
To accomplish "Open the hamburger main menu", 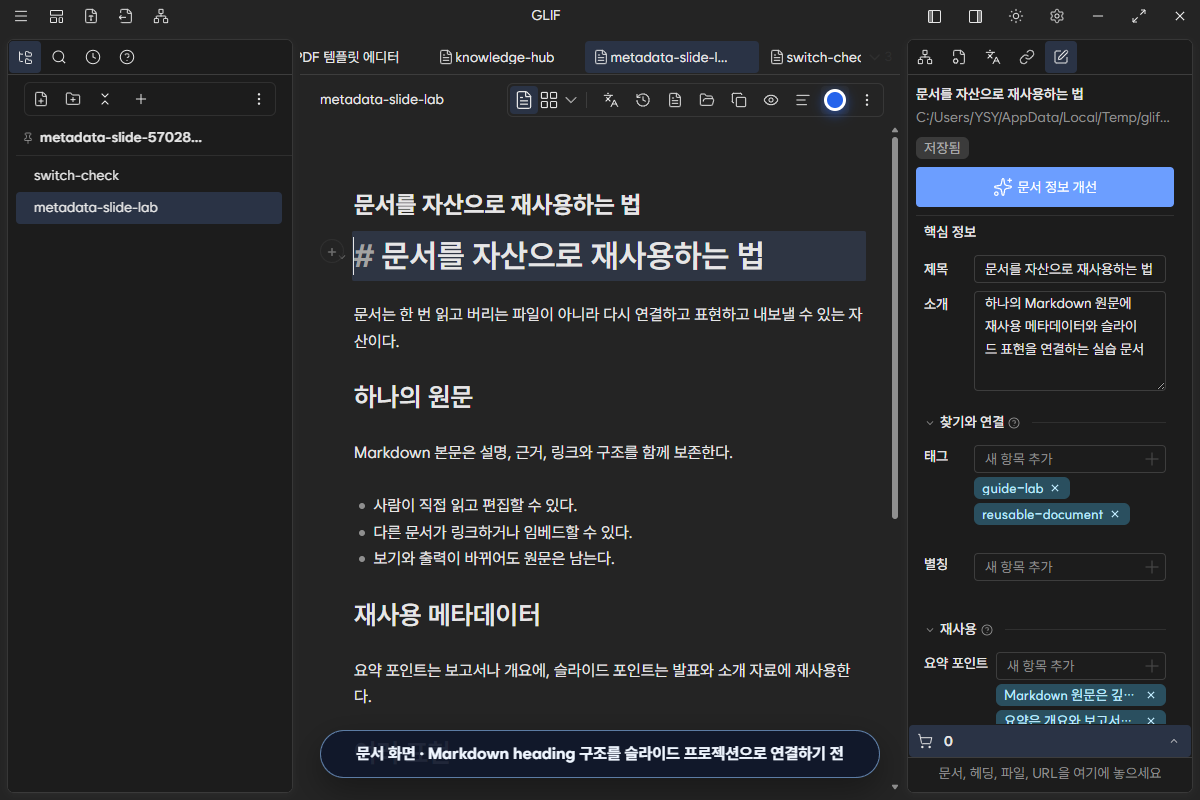I will coord(21,16).
